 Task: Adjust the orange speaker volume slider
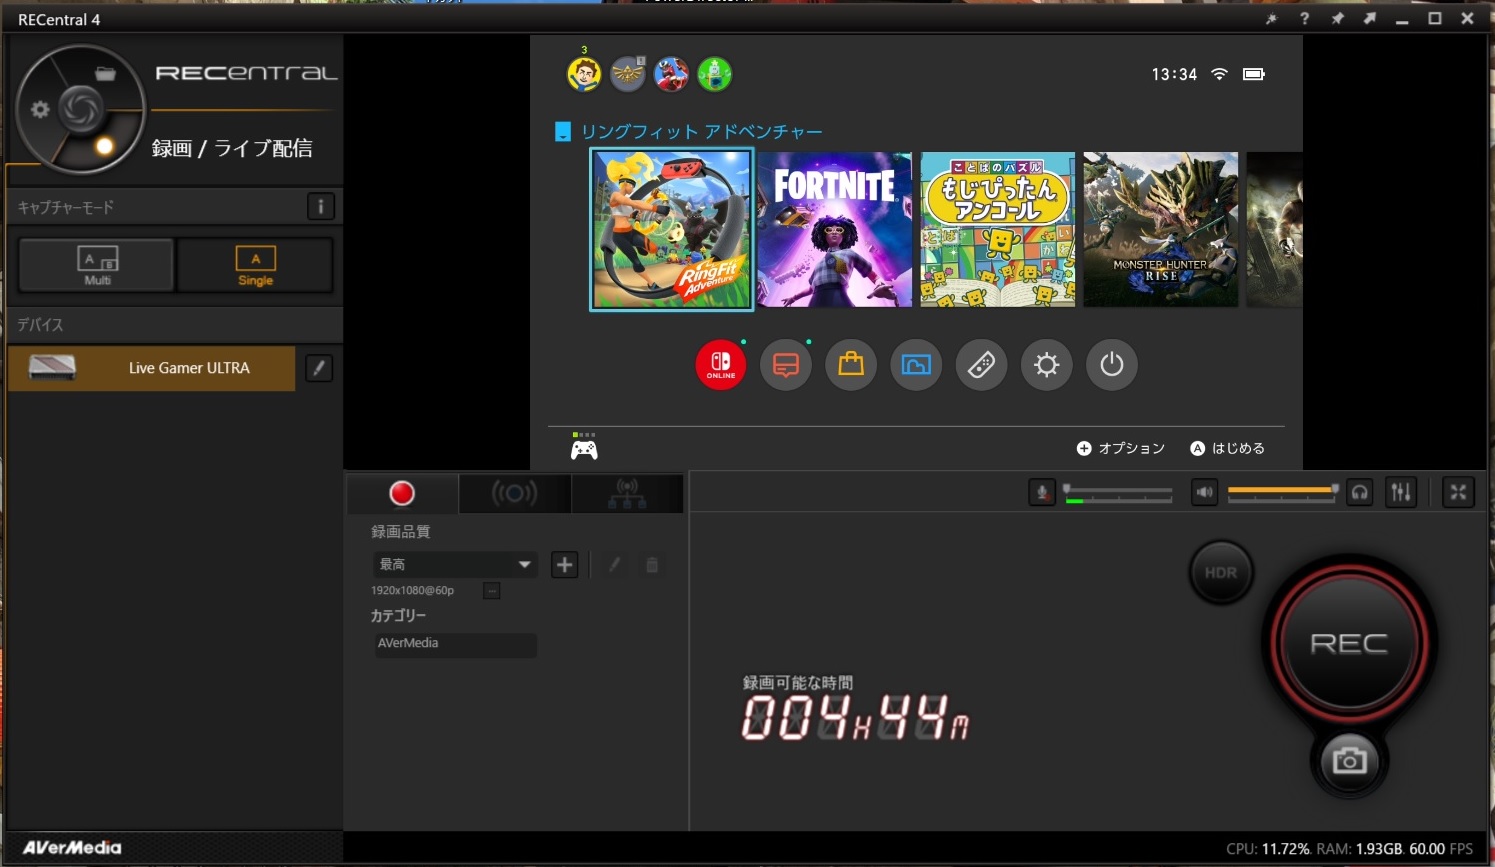(x=1283, y=491)
